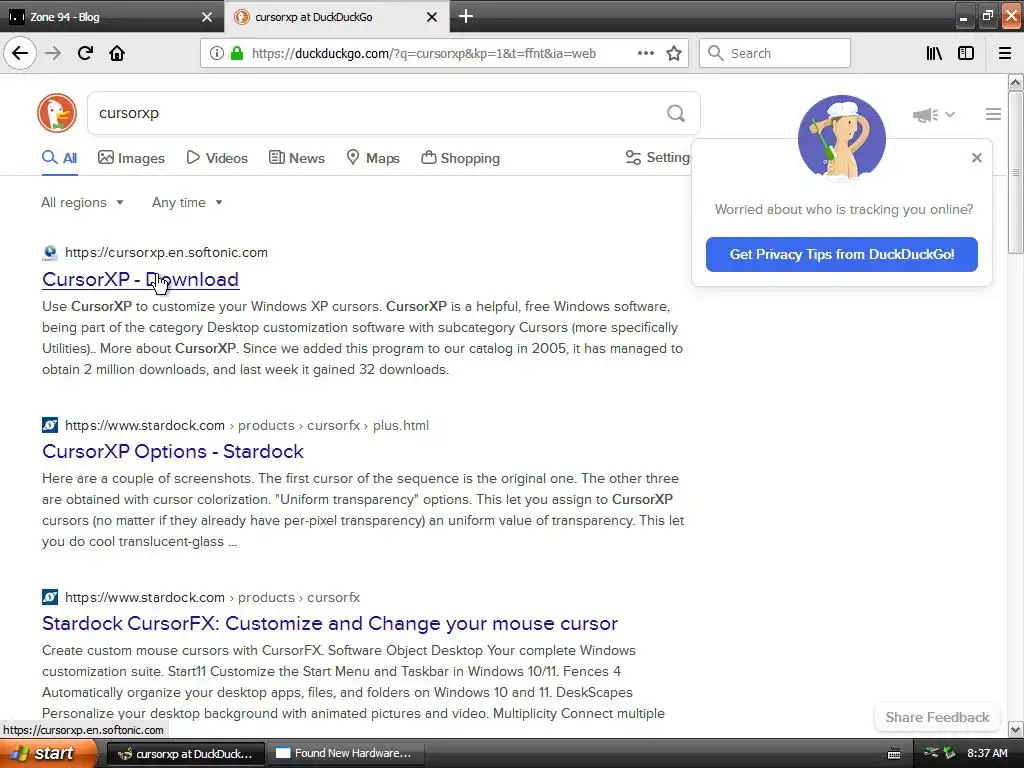Viewport: 1024px width, 768px height.
Task: Switch to Maps results tab
Action: tap(373, 158)
